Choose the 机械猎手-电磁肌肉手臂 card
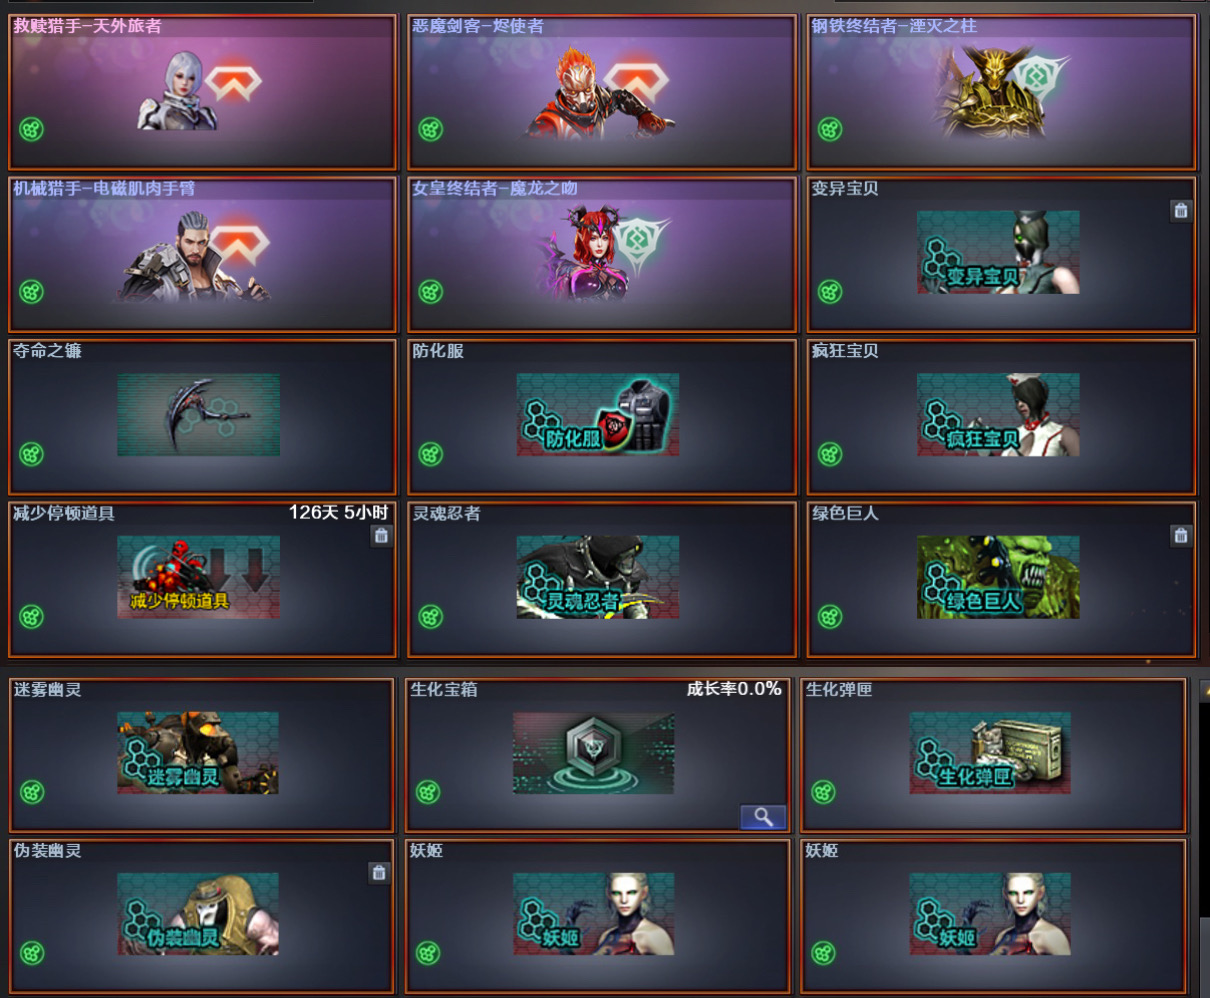This screenshot has height=998, width=1210. click(x=203, y=254)
